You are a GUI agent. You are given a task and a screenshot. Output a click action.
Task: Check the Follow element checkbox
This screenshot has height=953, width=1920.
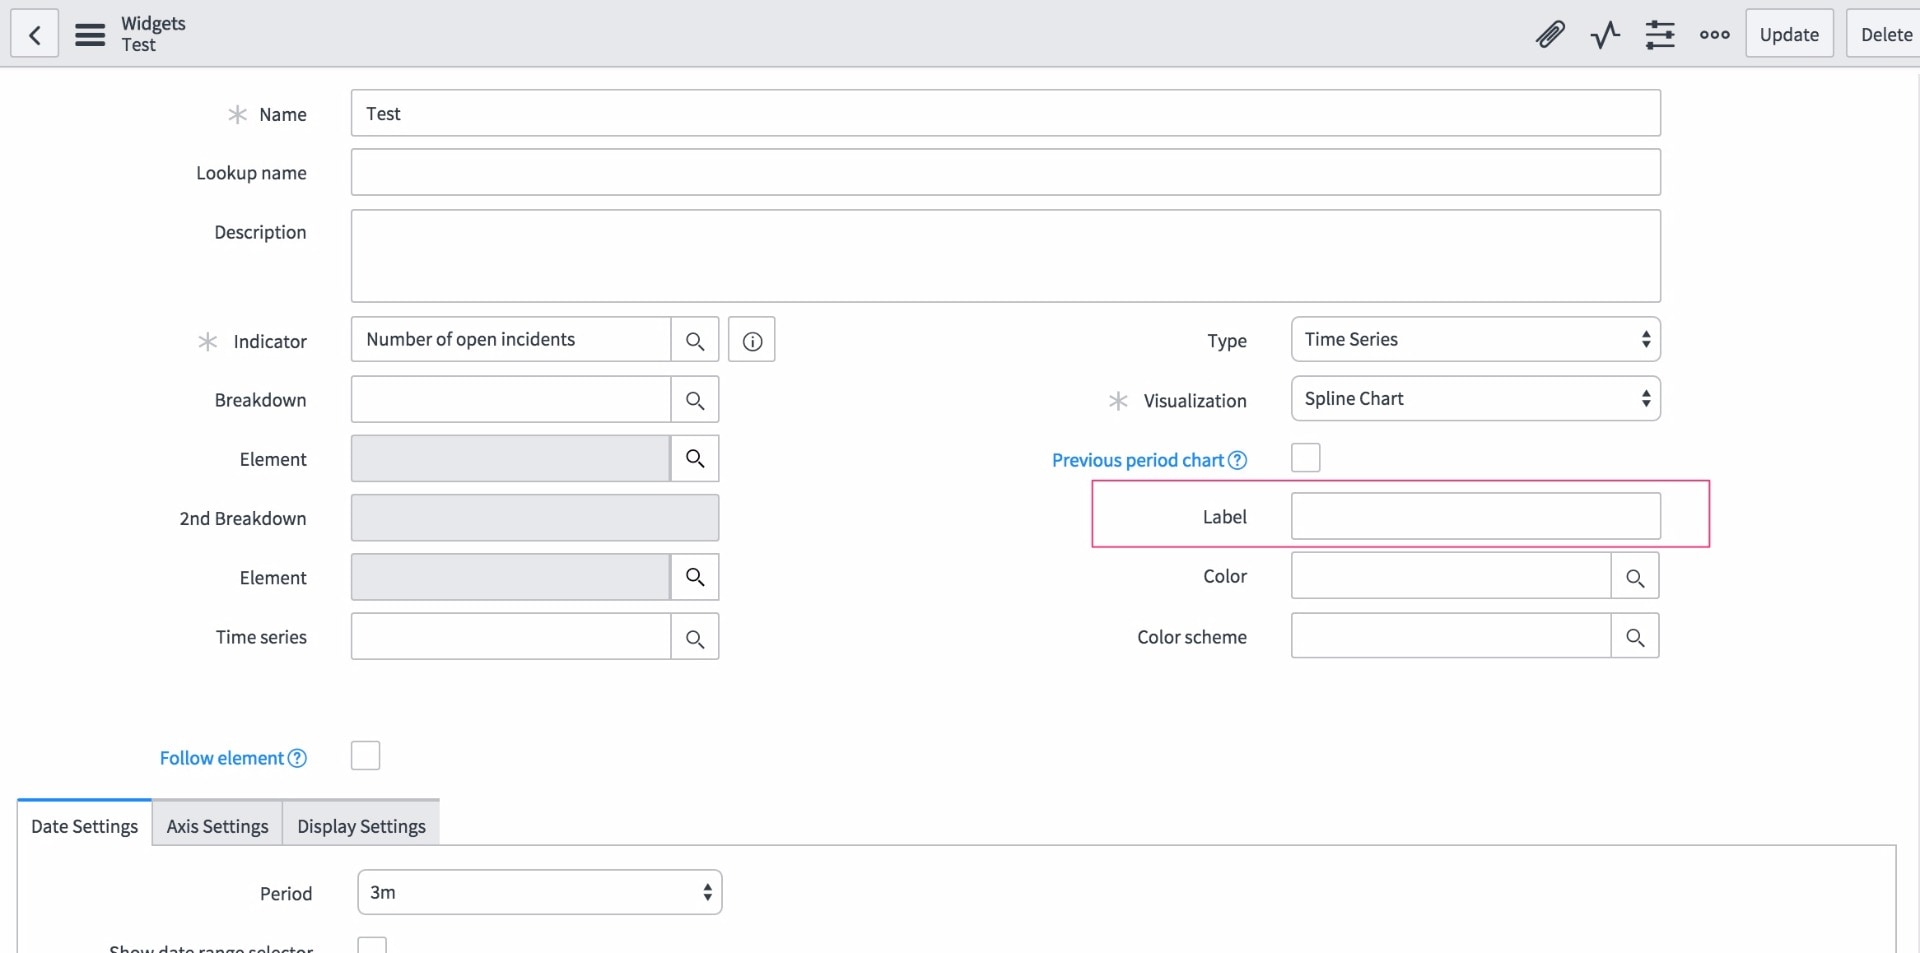click(x=365, y=755)
